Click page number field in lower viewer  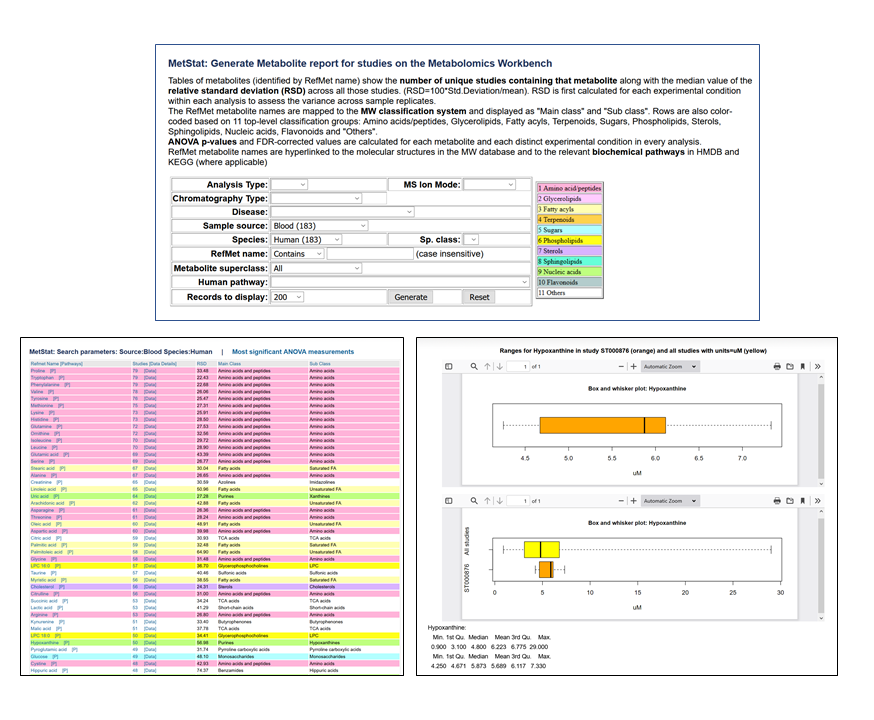coord(518,501)
